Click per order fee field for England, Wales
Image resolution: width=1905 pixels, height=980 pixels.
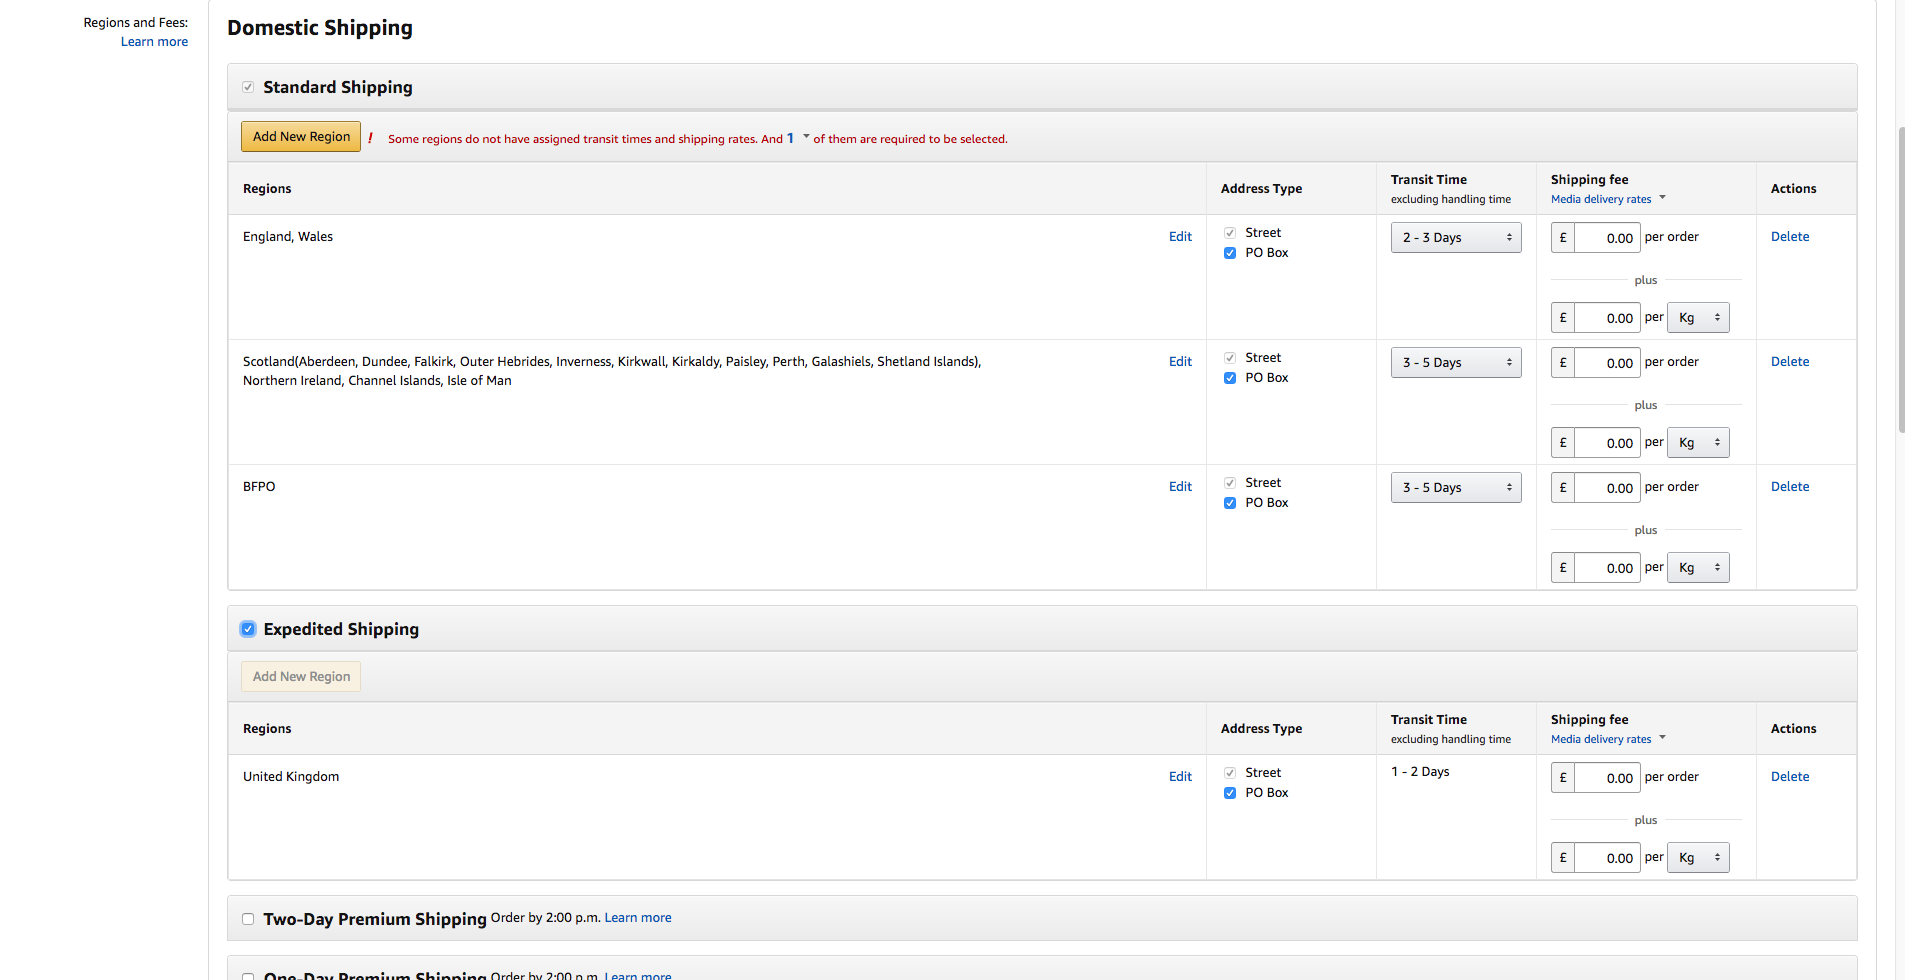pos(1607,238)
